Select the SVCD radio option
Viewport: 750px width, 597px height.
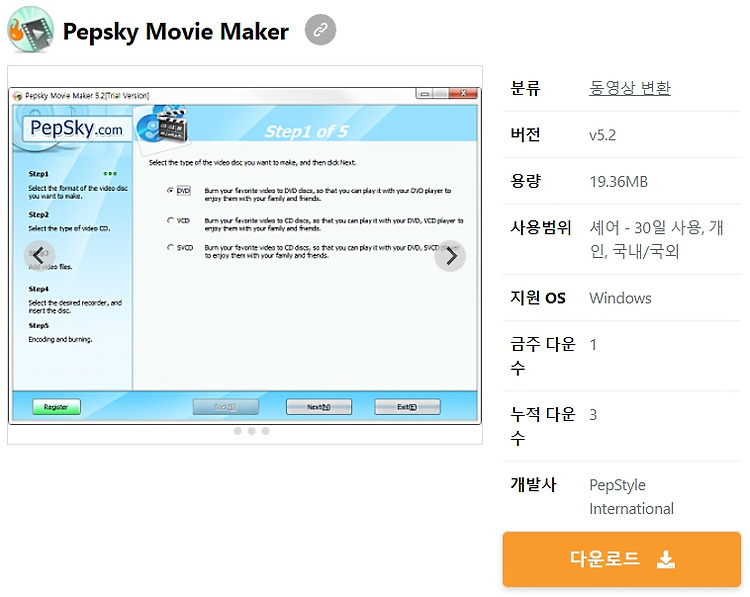170,247
